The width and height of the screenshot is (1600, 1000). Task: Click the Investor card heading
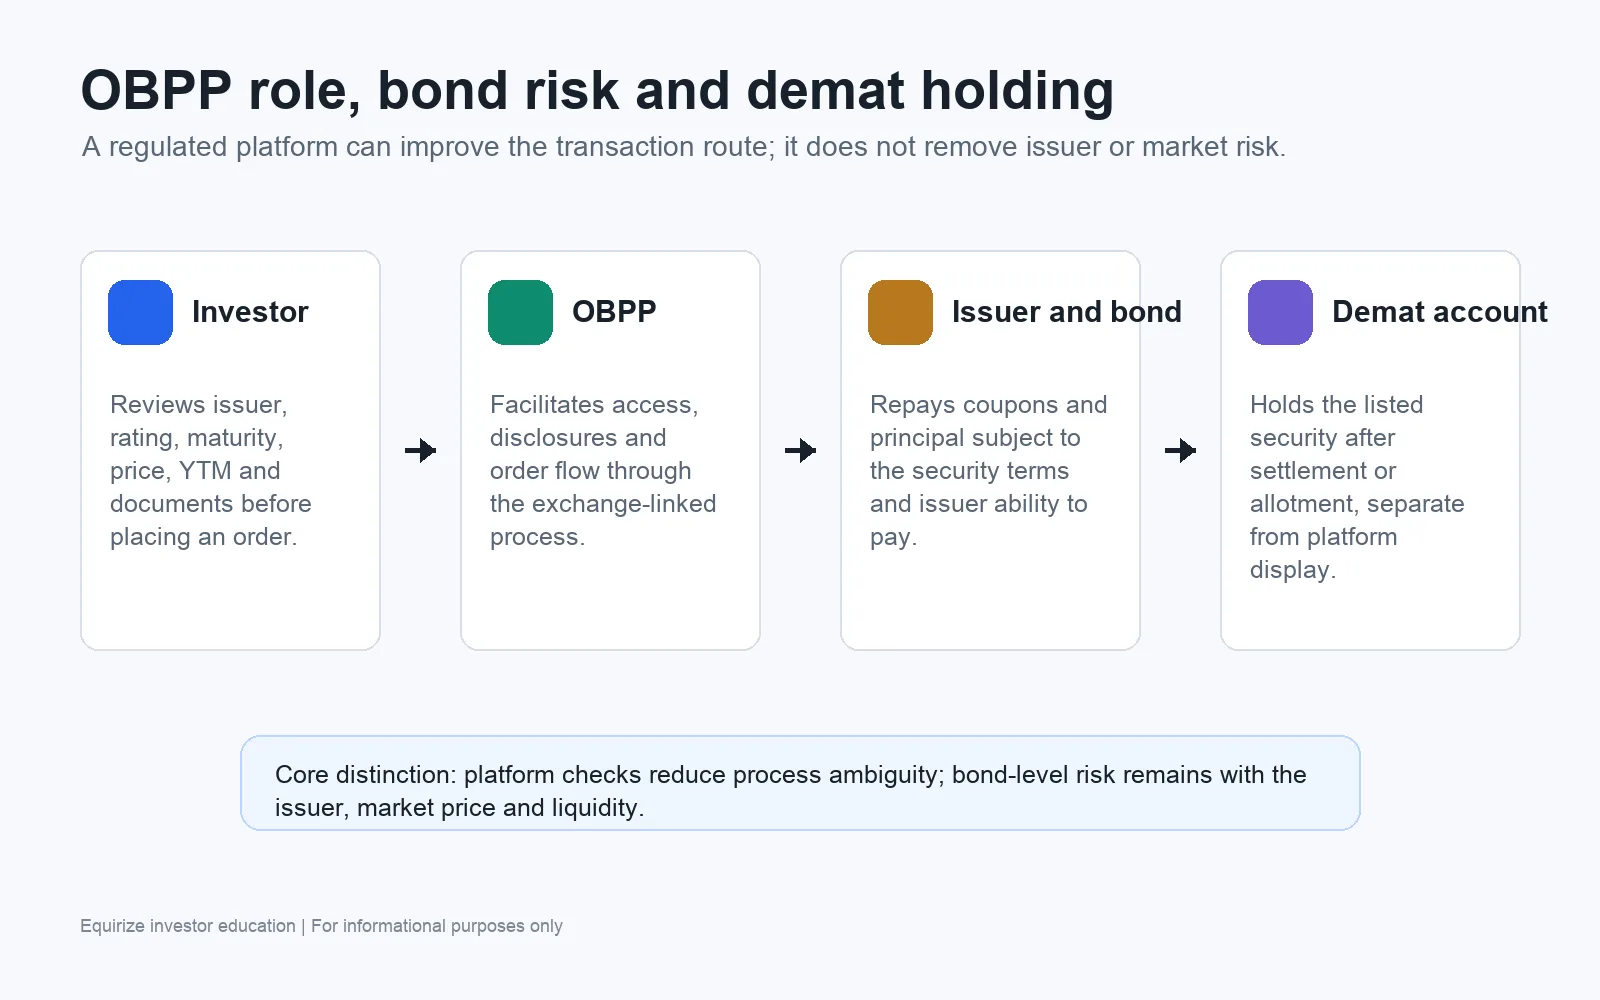pyautogui.click(x=250, y=312)
